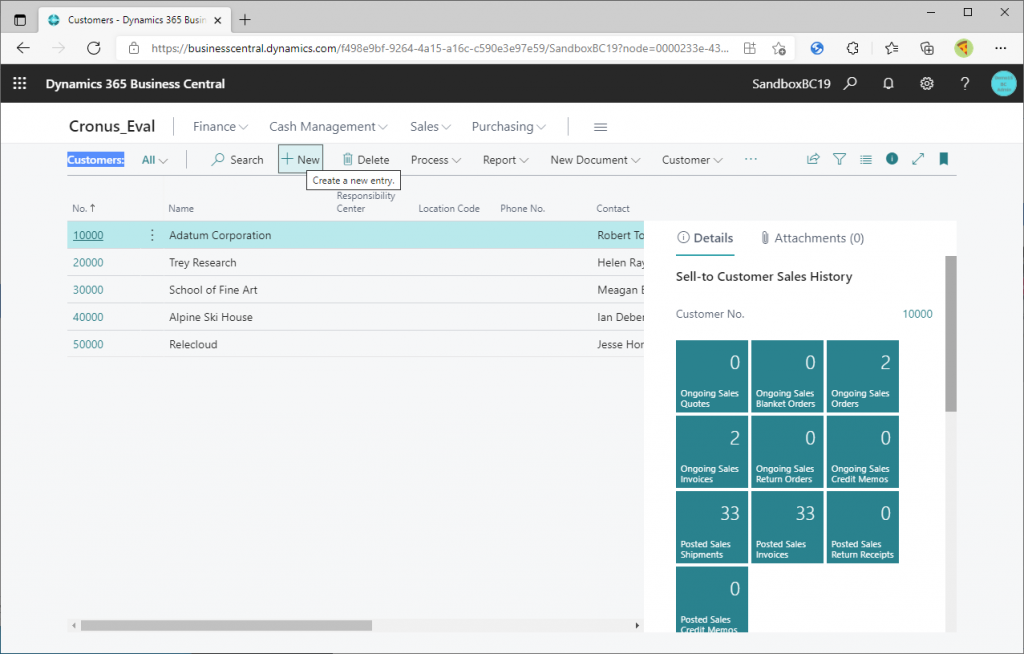Open the Ongoing Sales Return Orders tile
This screenshot has width=1024, height=654.
[x=787, y=451]
